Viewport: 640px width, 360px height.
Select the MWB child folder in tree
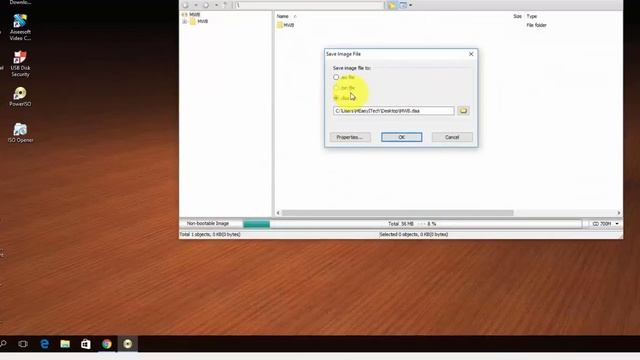202,22
